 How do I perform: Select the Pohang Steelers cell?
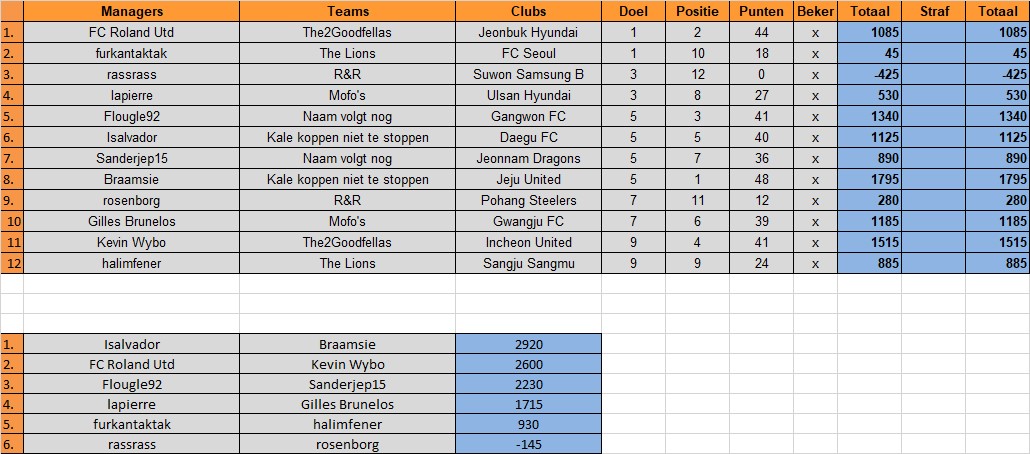click(528, 200)
